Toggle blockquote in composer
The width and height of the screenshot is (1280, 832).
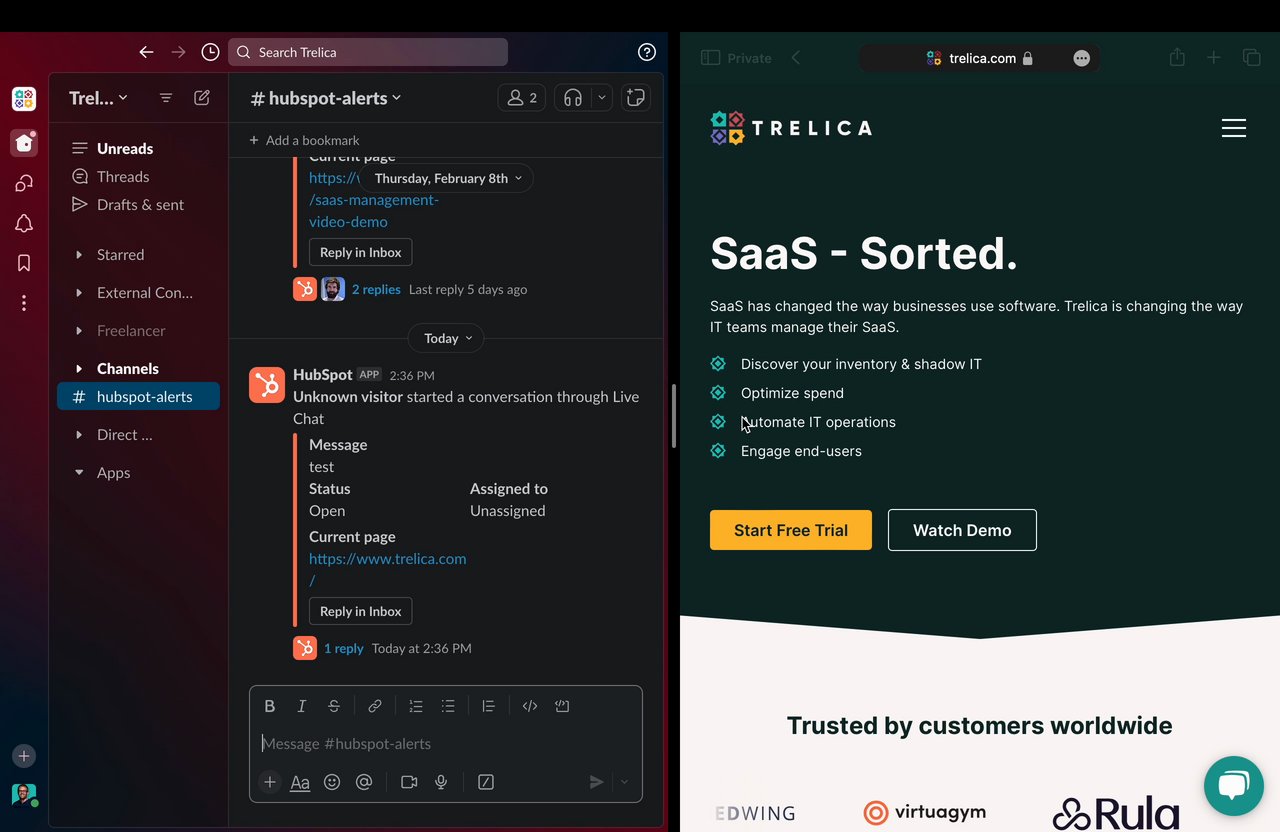[489, 706]
